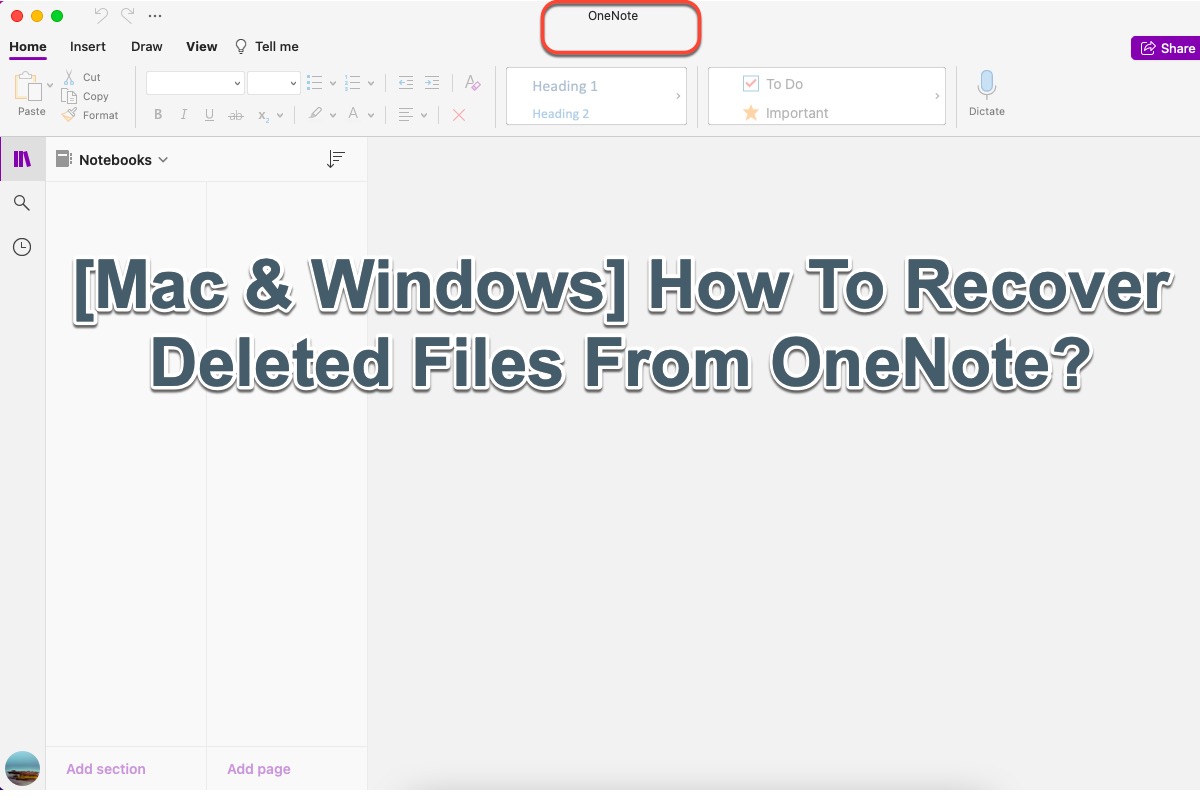
Task: Open Recent notes clock icon
Action: [x=21, y=247]
